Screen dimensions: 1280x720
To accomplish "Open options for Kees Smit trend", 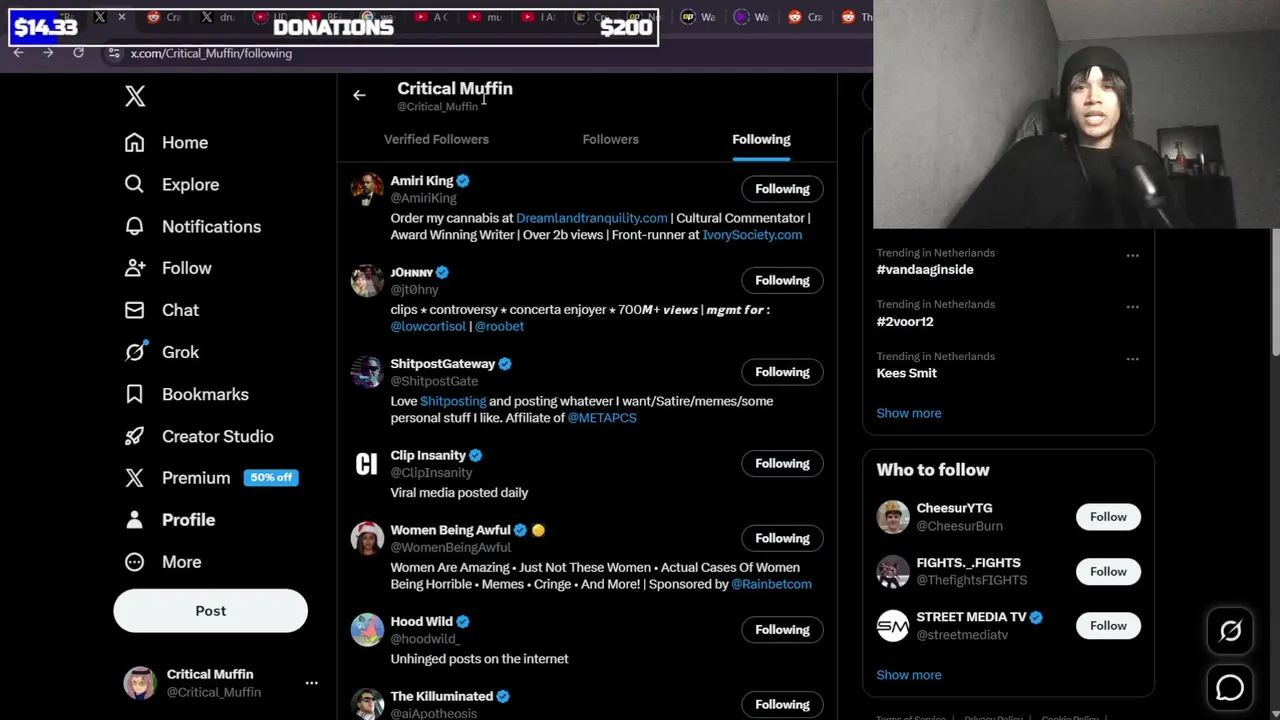I will point(1132,359).
